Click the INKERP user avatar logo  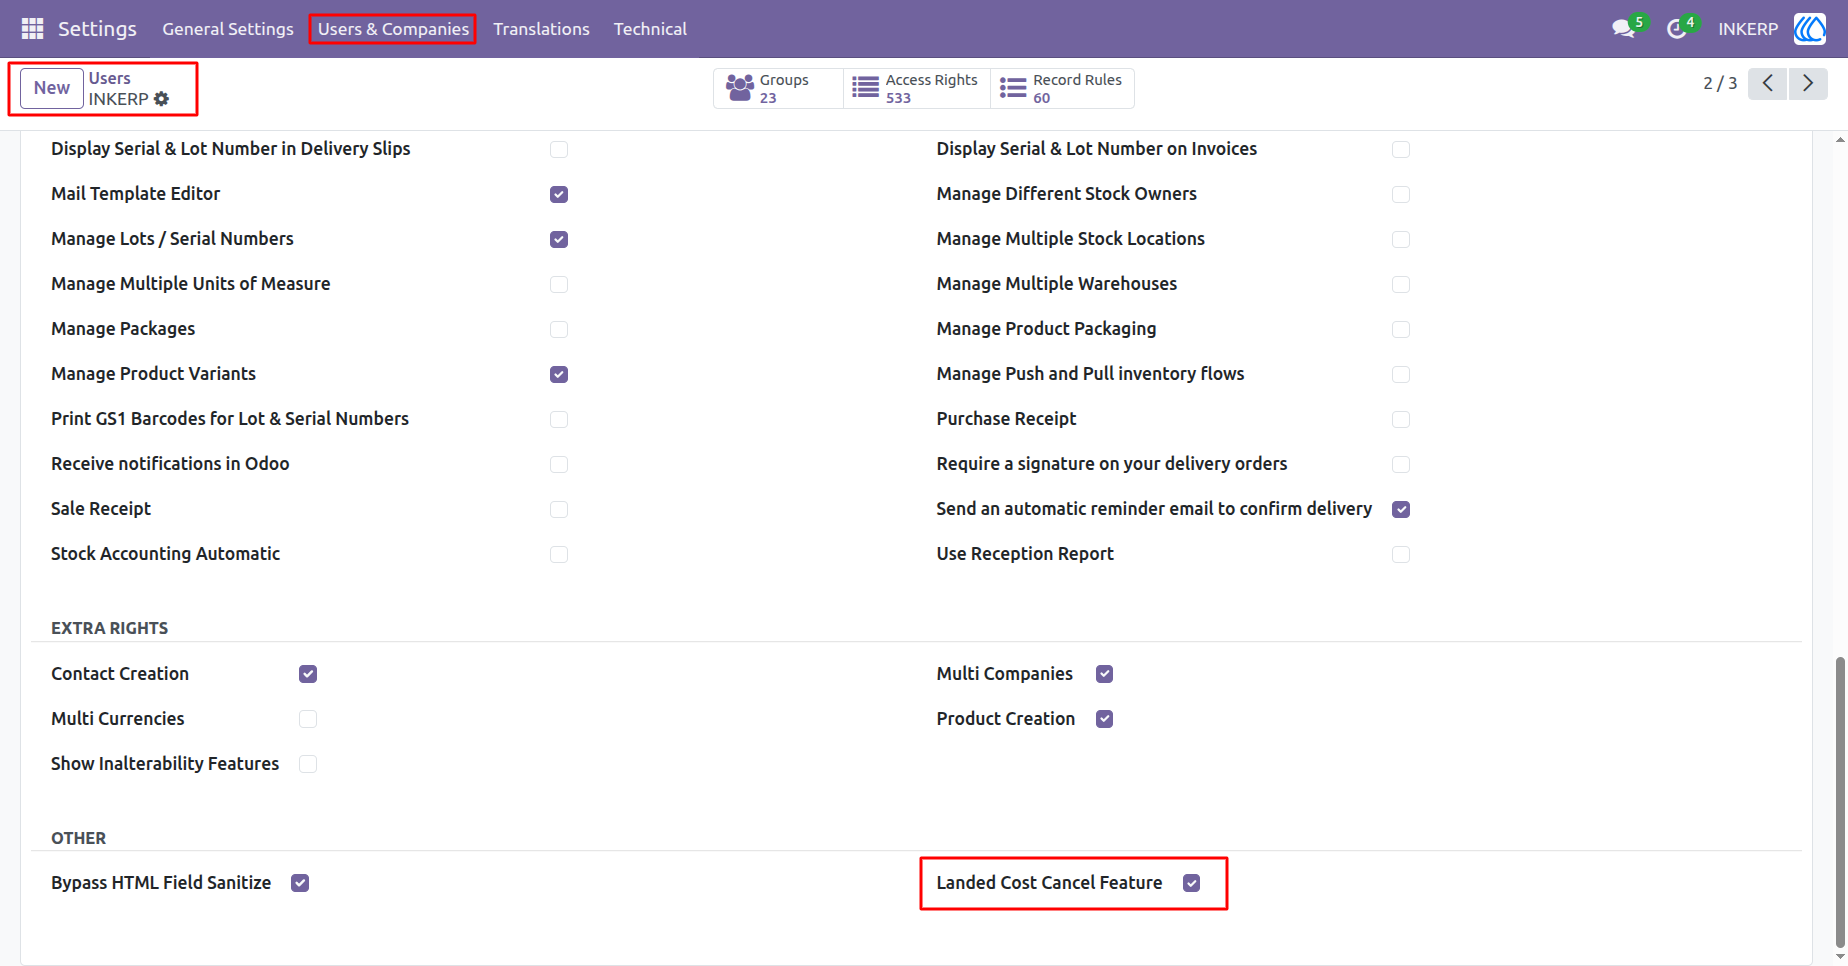pos(1810,29)
